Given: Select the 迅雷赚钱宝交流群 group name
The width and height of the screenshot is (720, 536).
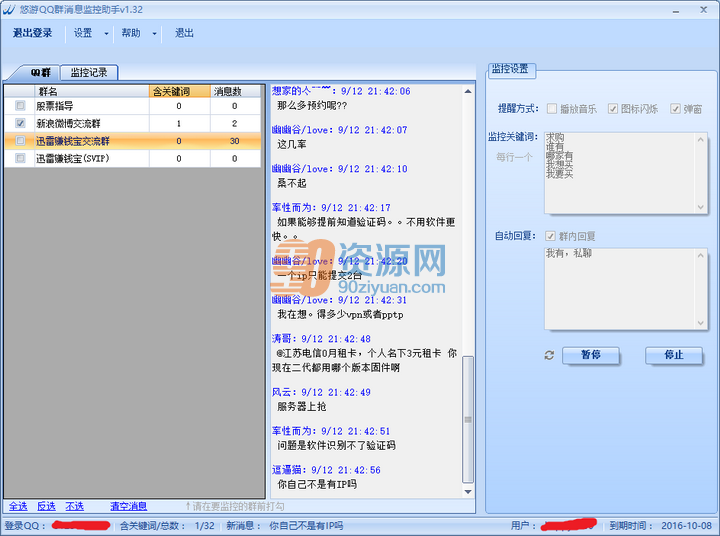Looking at the screenshot, I should tap(73, 141).
